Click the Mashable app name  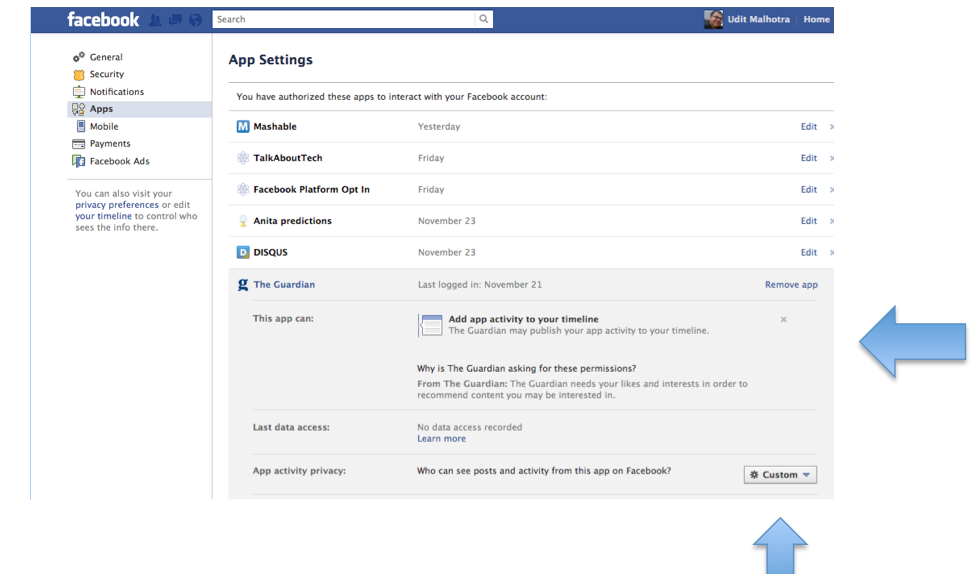point(275,126)
